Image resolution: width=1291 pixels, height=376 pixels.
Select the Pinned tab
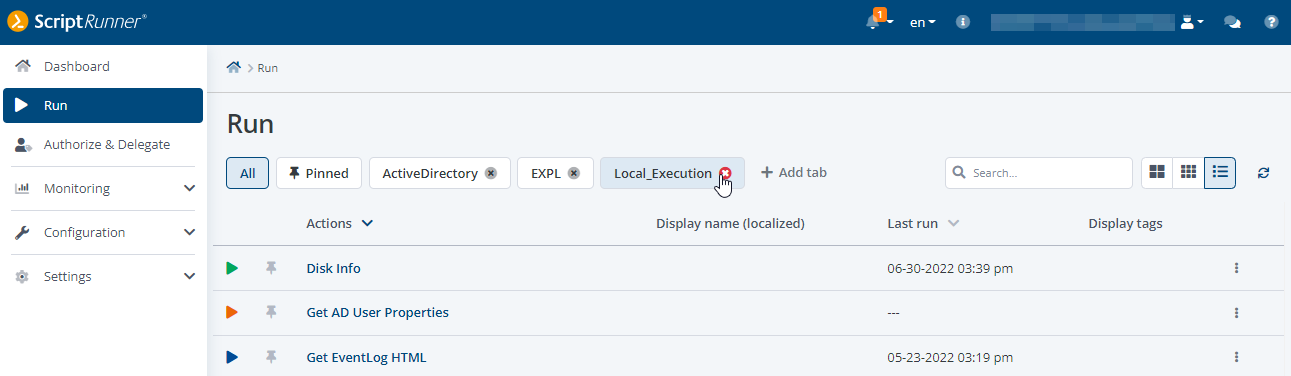(320, 173)
